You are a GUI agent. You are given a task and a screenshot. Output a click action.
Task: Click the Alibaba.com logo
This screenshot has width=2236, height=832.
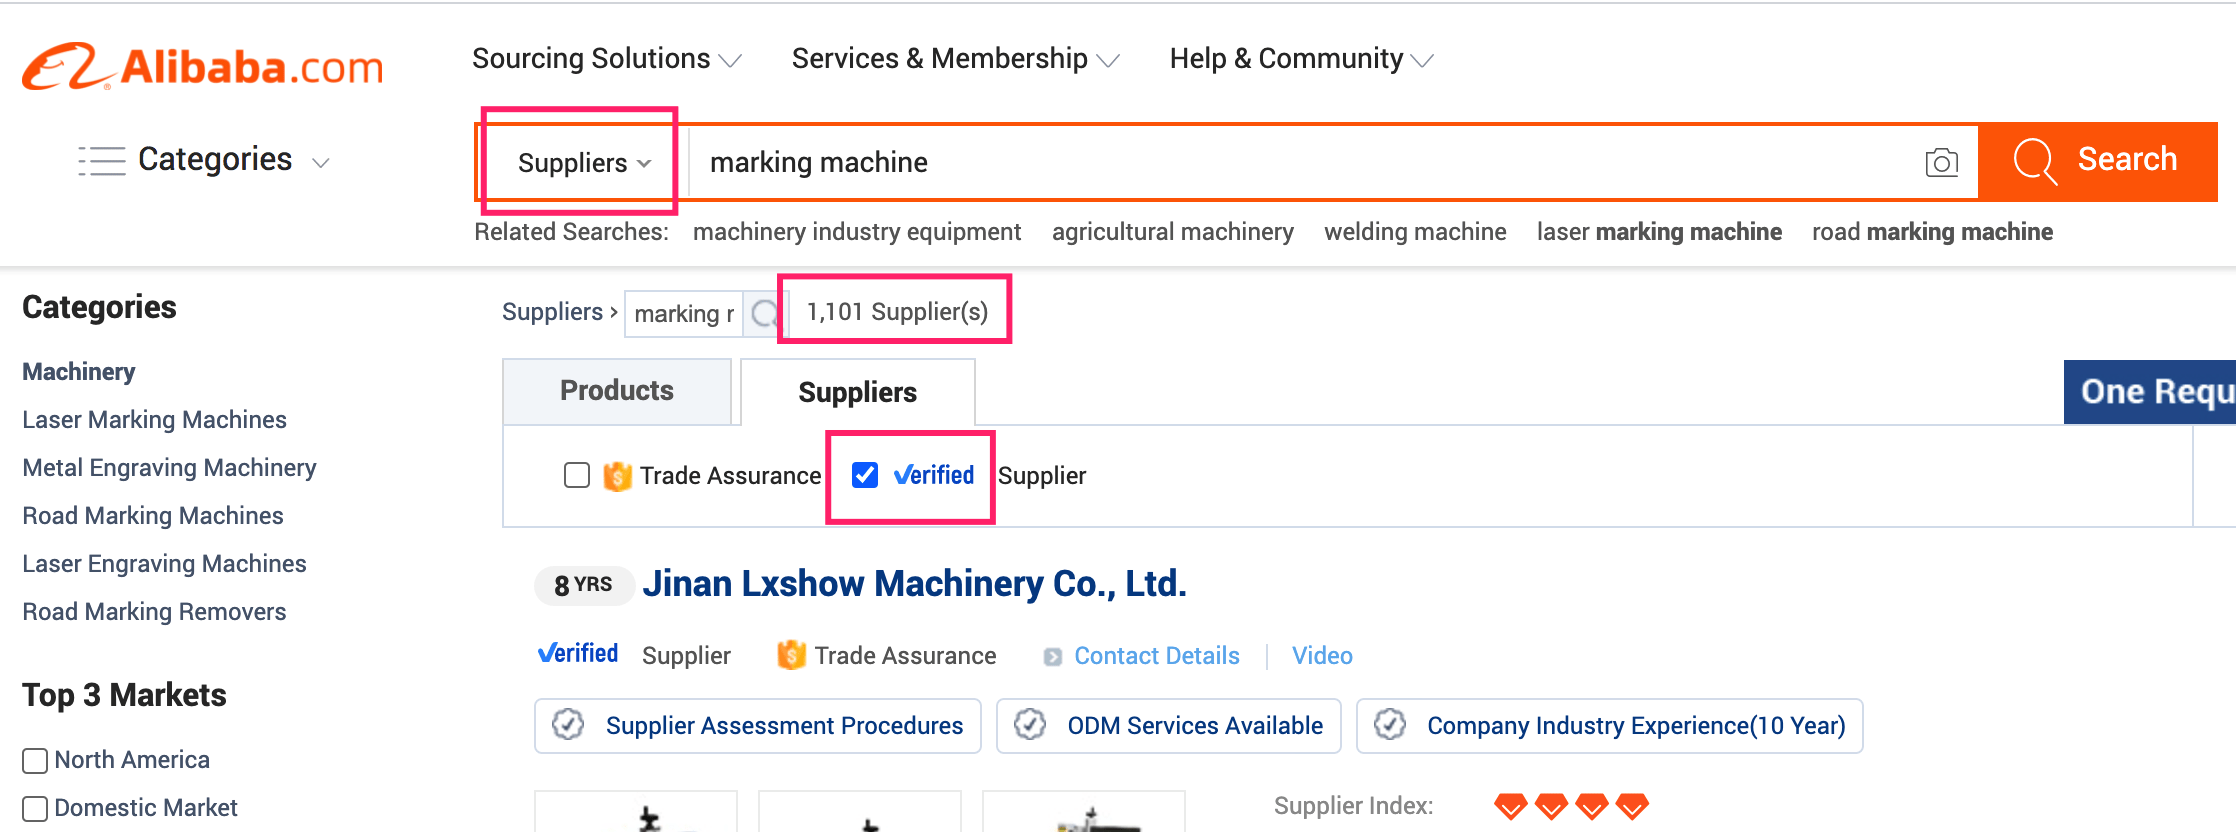pos(203,67)
